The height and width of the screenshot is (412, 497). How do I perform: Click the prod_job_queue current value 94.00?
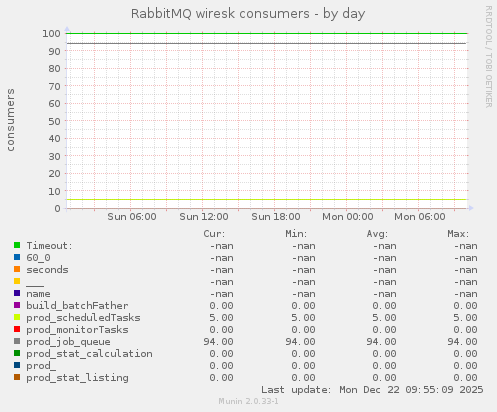[x=218, y=342]
